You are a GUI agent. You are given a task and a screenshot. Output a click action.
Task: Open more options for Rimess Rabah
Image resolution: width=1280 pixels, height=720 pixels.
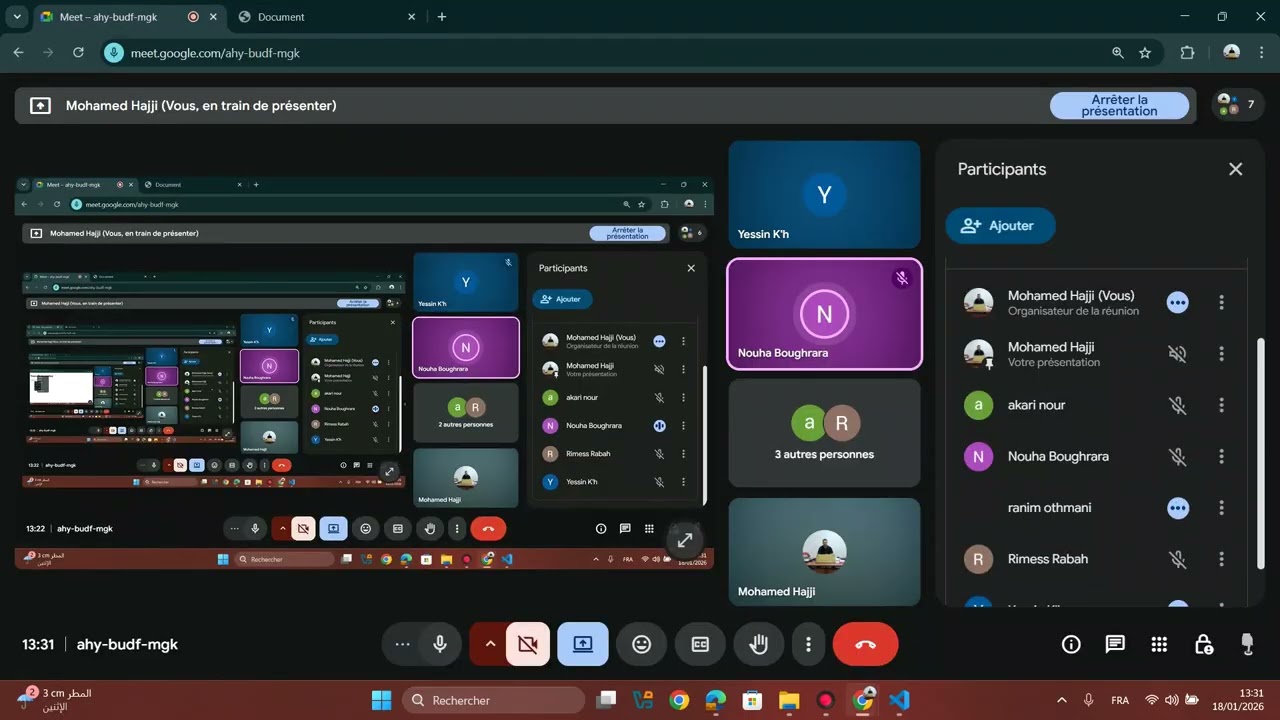point(1221,559)
